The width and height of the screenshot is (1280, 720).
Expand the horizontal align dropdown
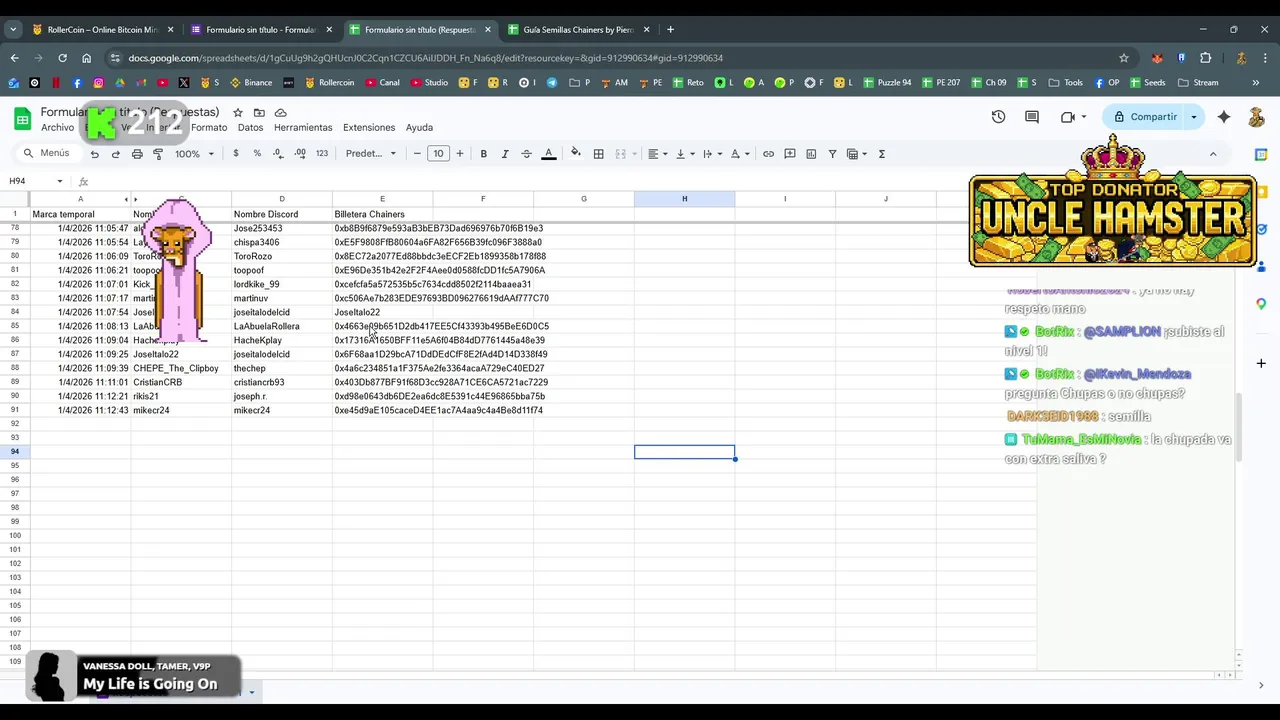coord(657,154)
